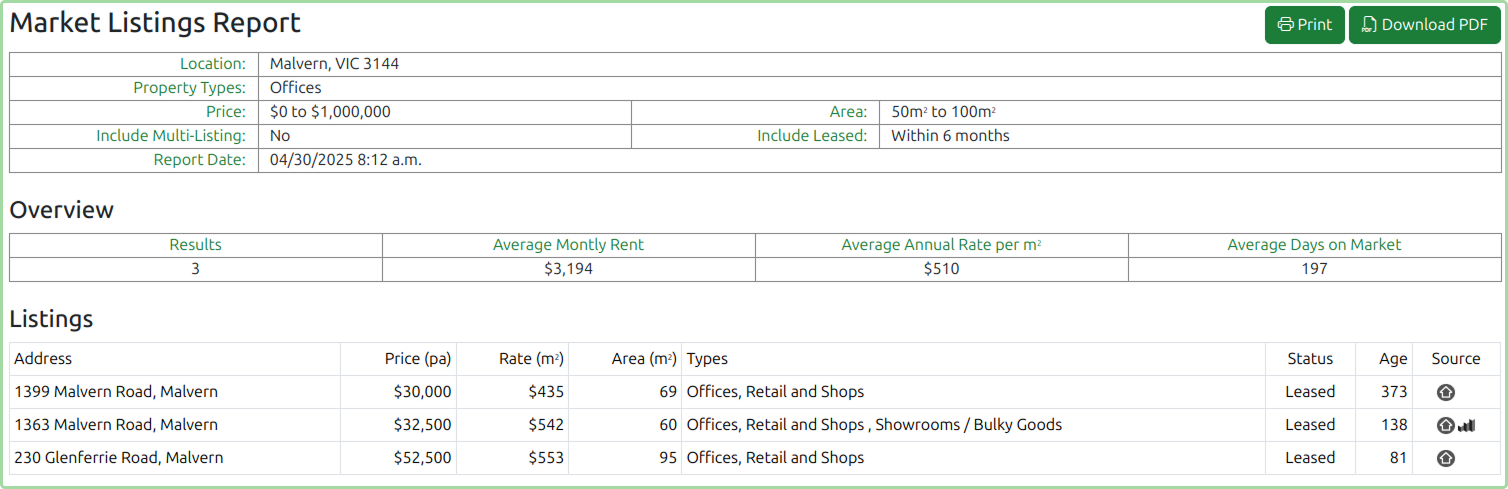This screenshot has width=1508, height=489.
Task: Click the Price (pa) column header
Action: point(418,359)
